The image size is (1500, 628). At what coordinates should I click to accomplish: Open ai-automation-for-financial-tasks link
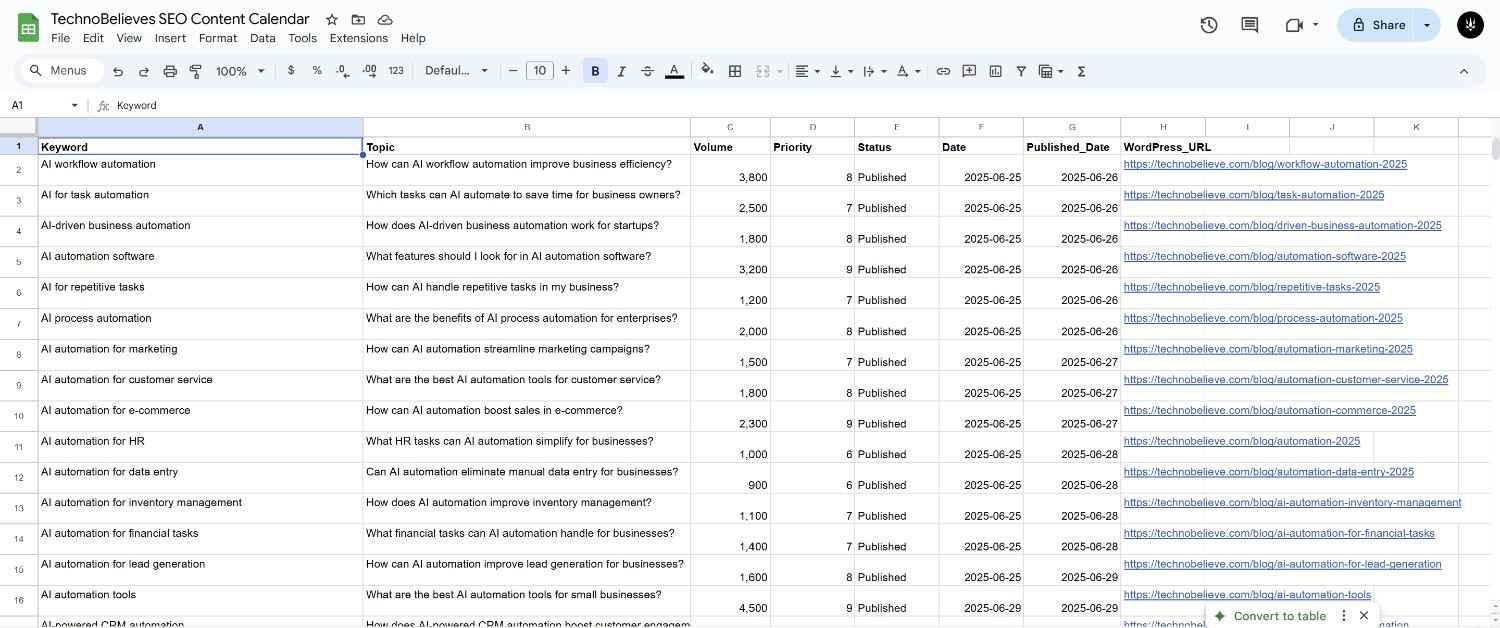(x=1279, y=533)
